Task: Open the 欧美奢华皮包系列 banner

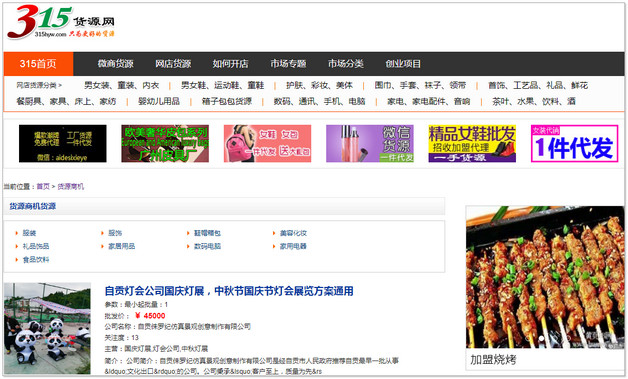Action: click(x=165, y=143)
